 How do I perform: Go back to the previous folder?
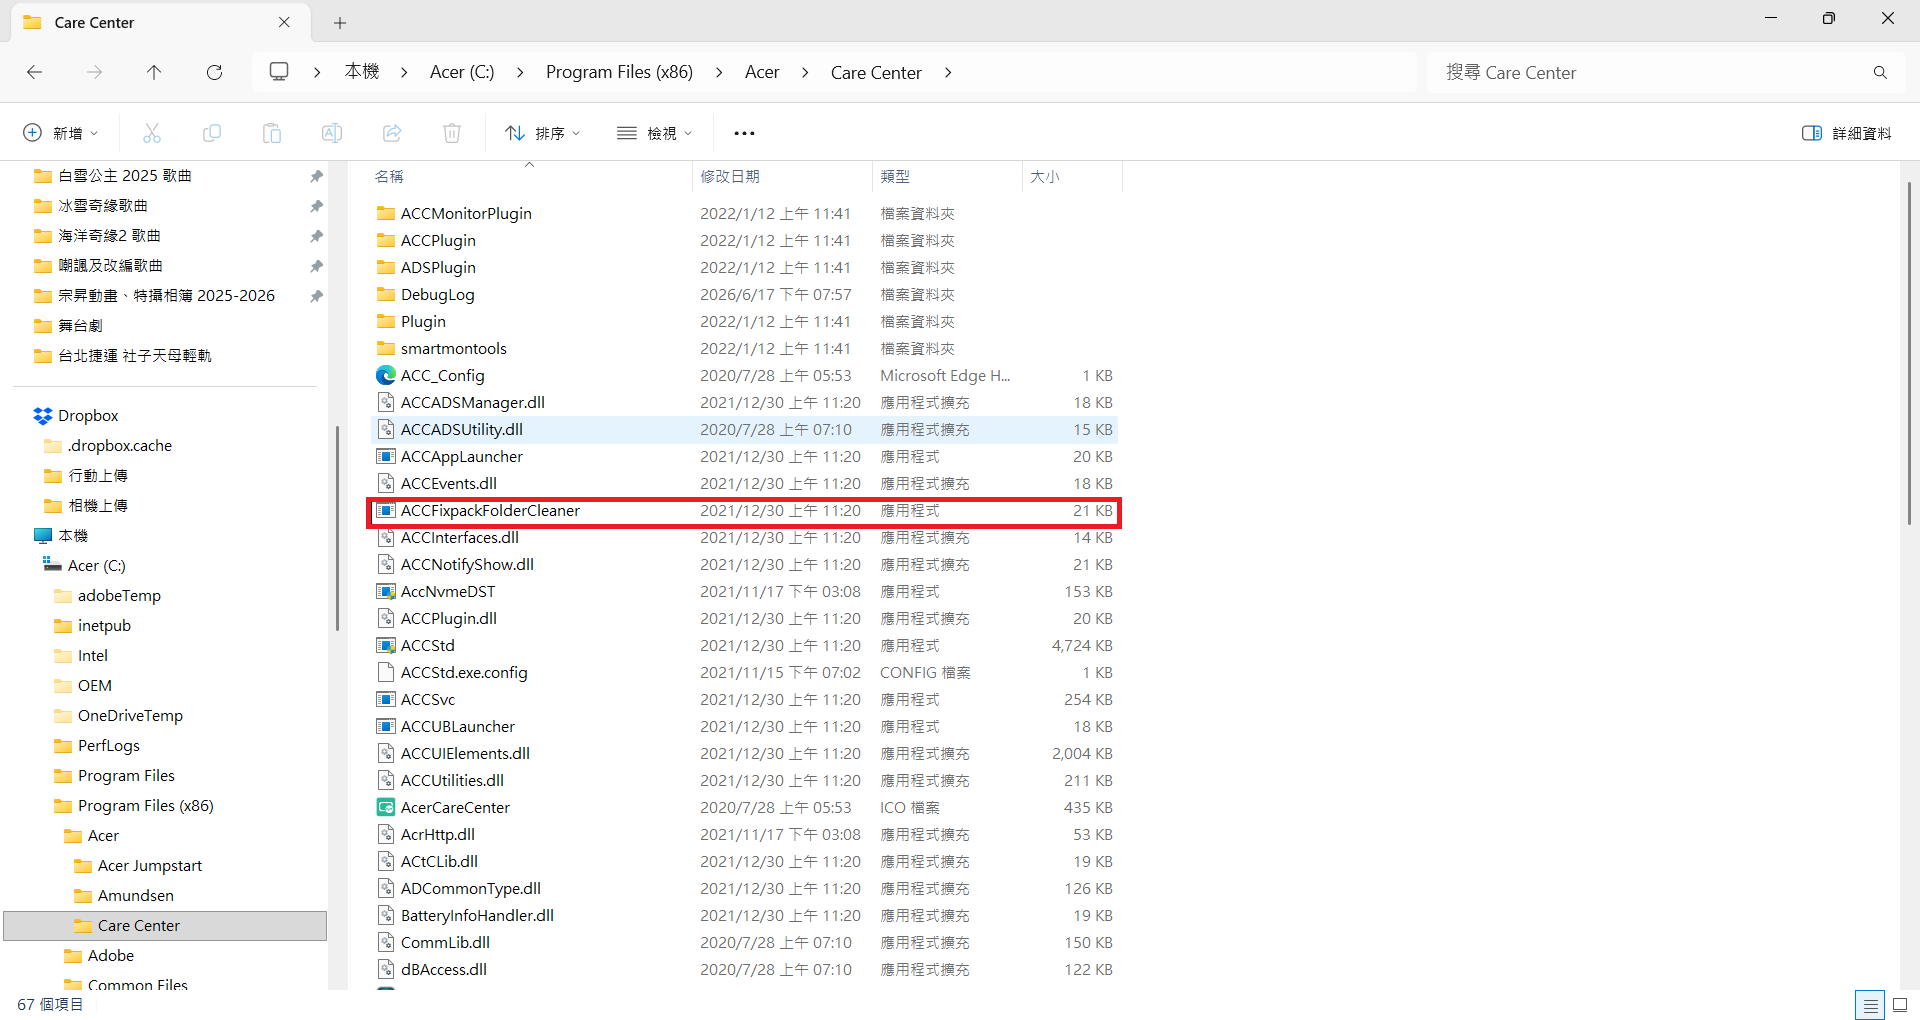35,72
